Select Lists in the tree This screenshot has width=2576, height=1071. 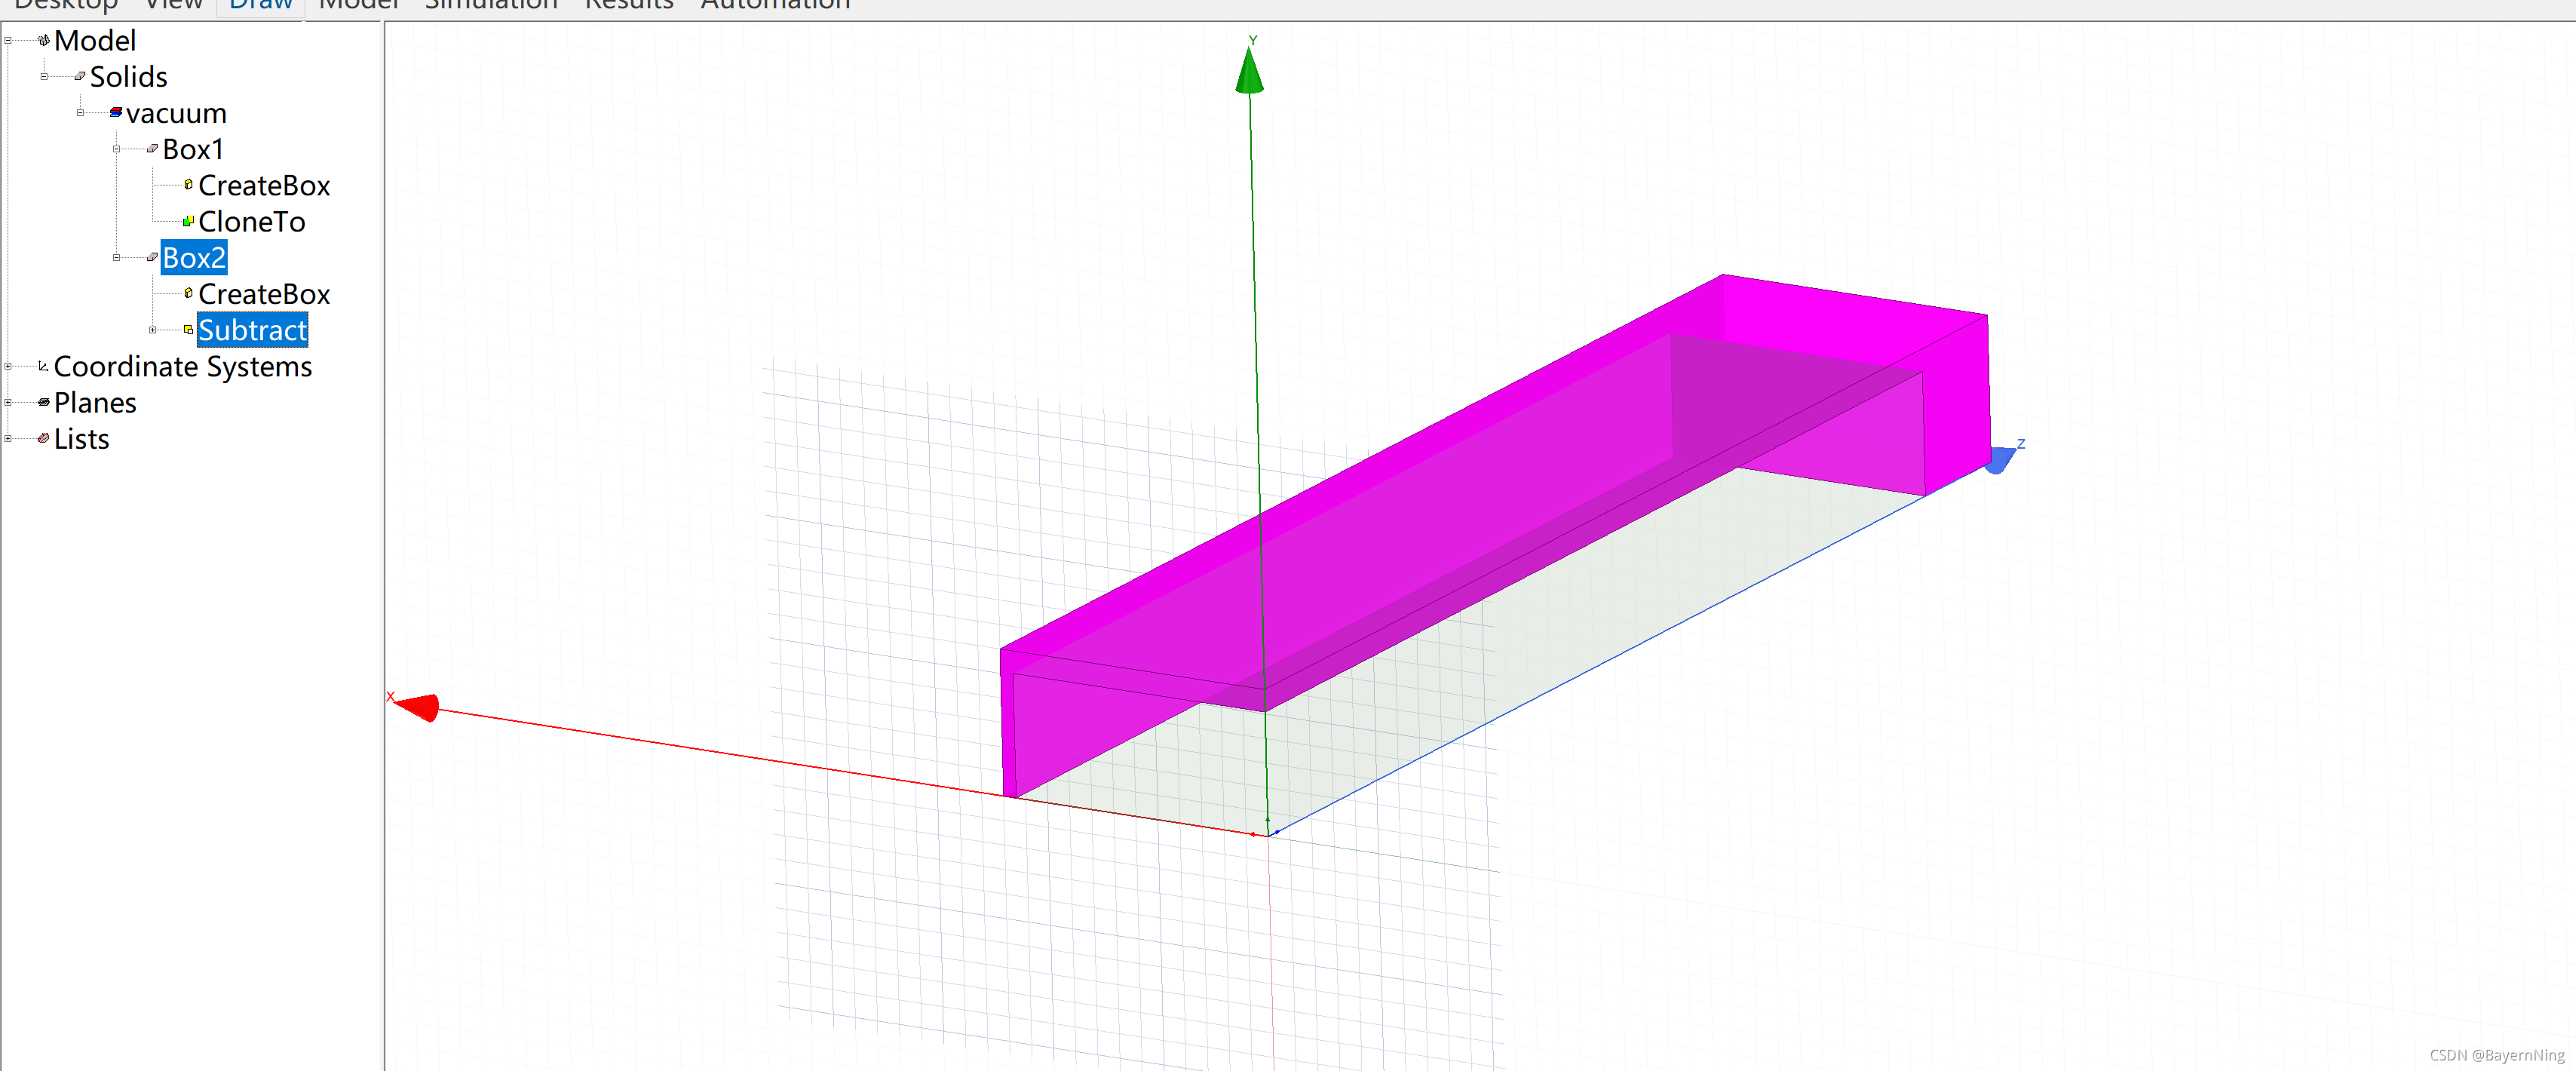(x=82, y=439)
